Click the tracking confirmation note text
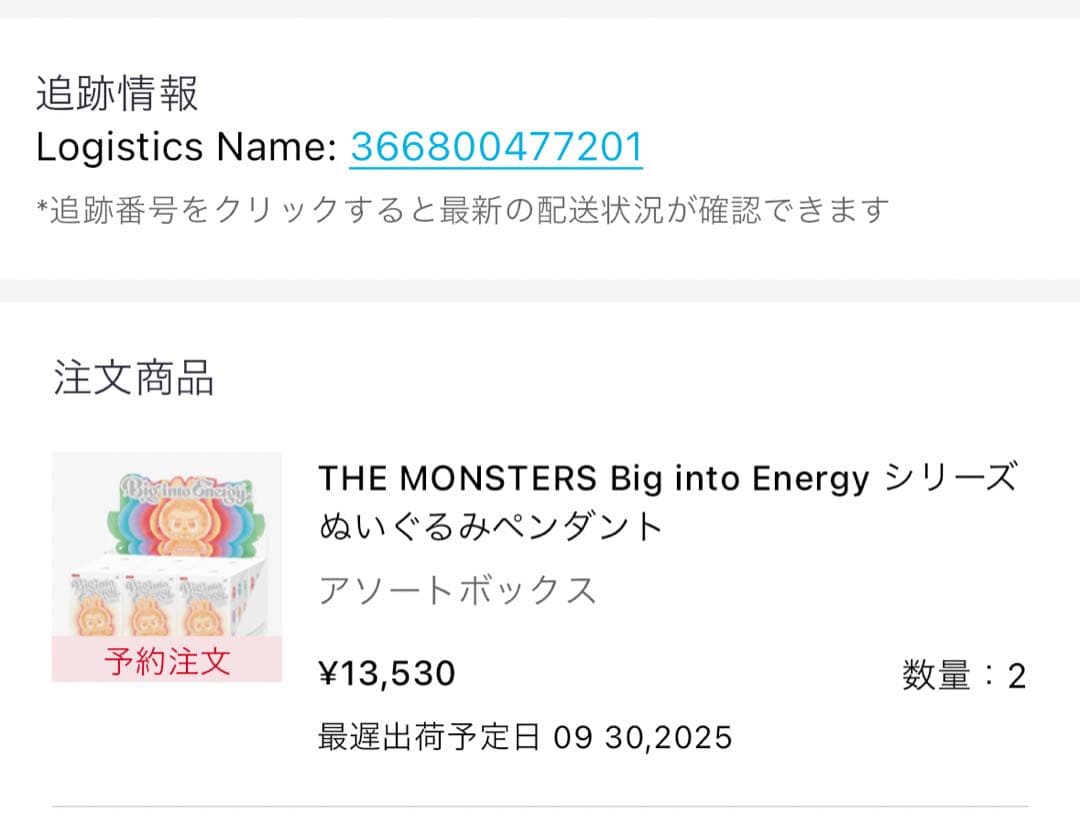 460,208
